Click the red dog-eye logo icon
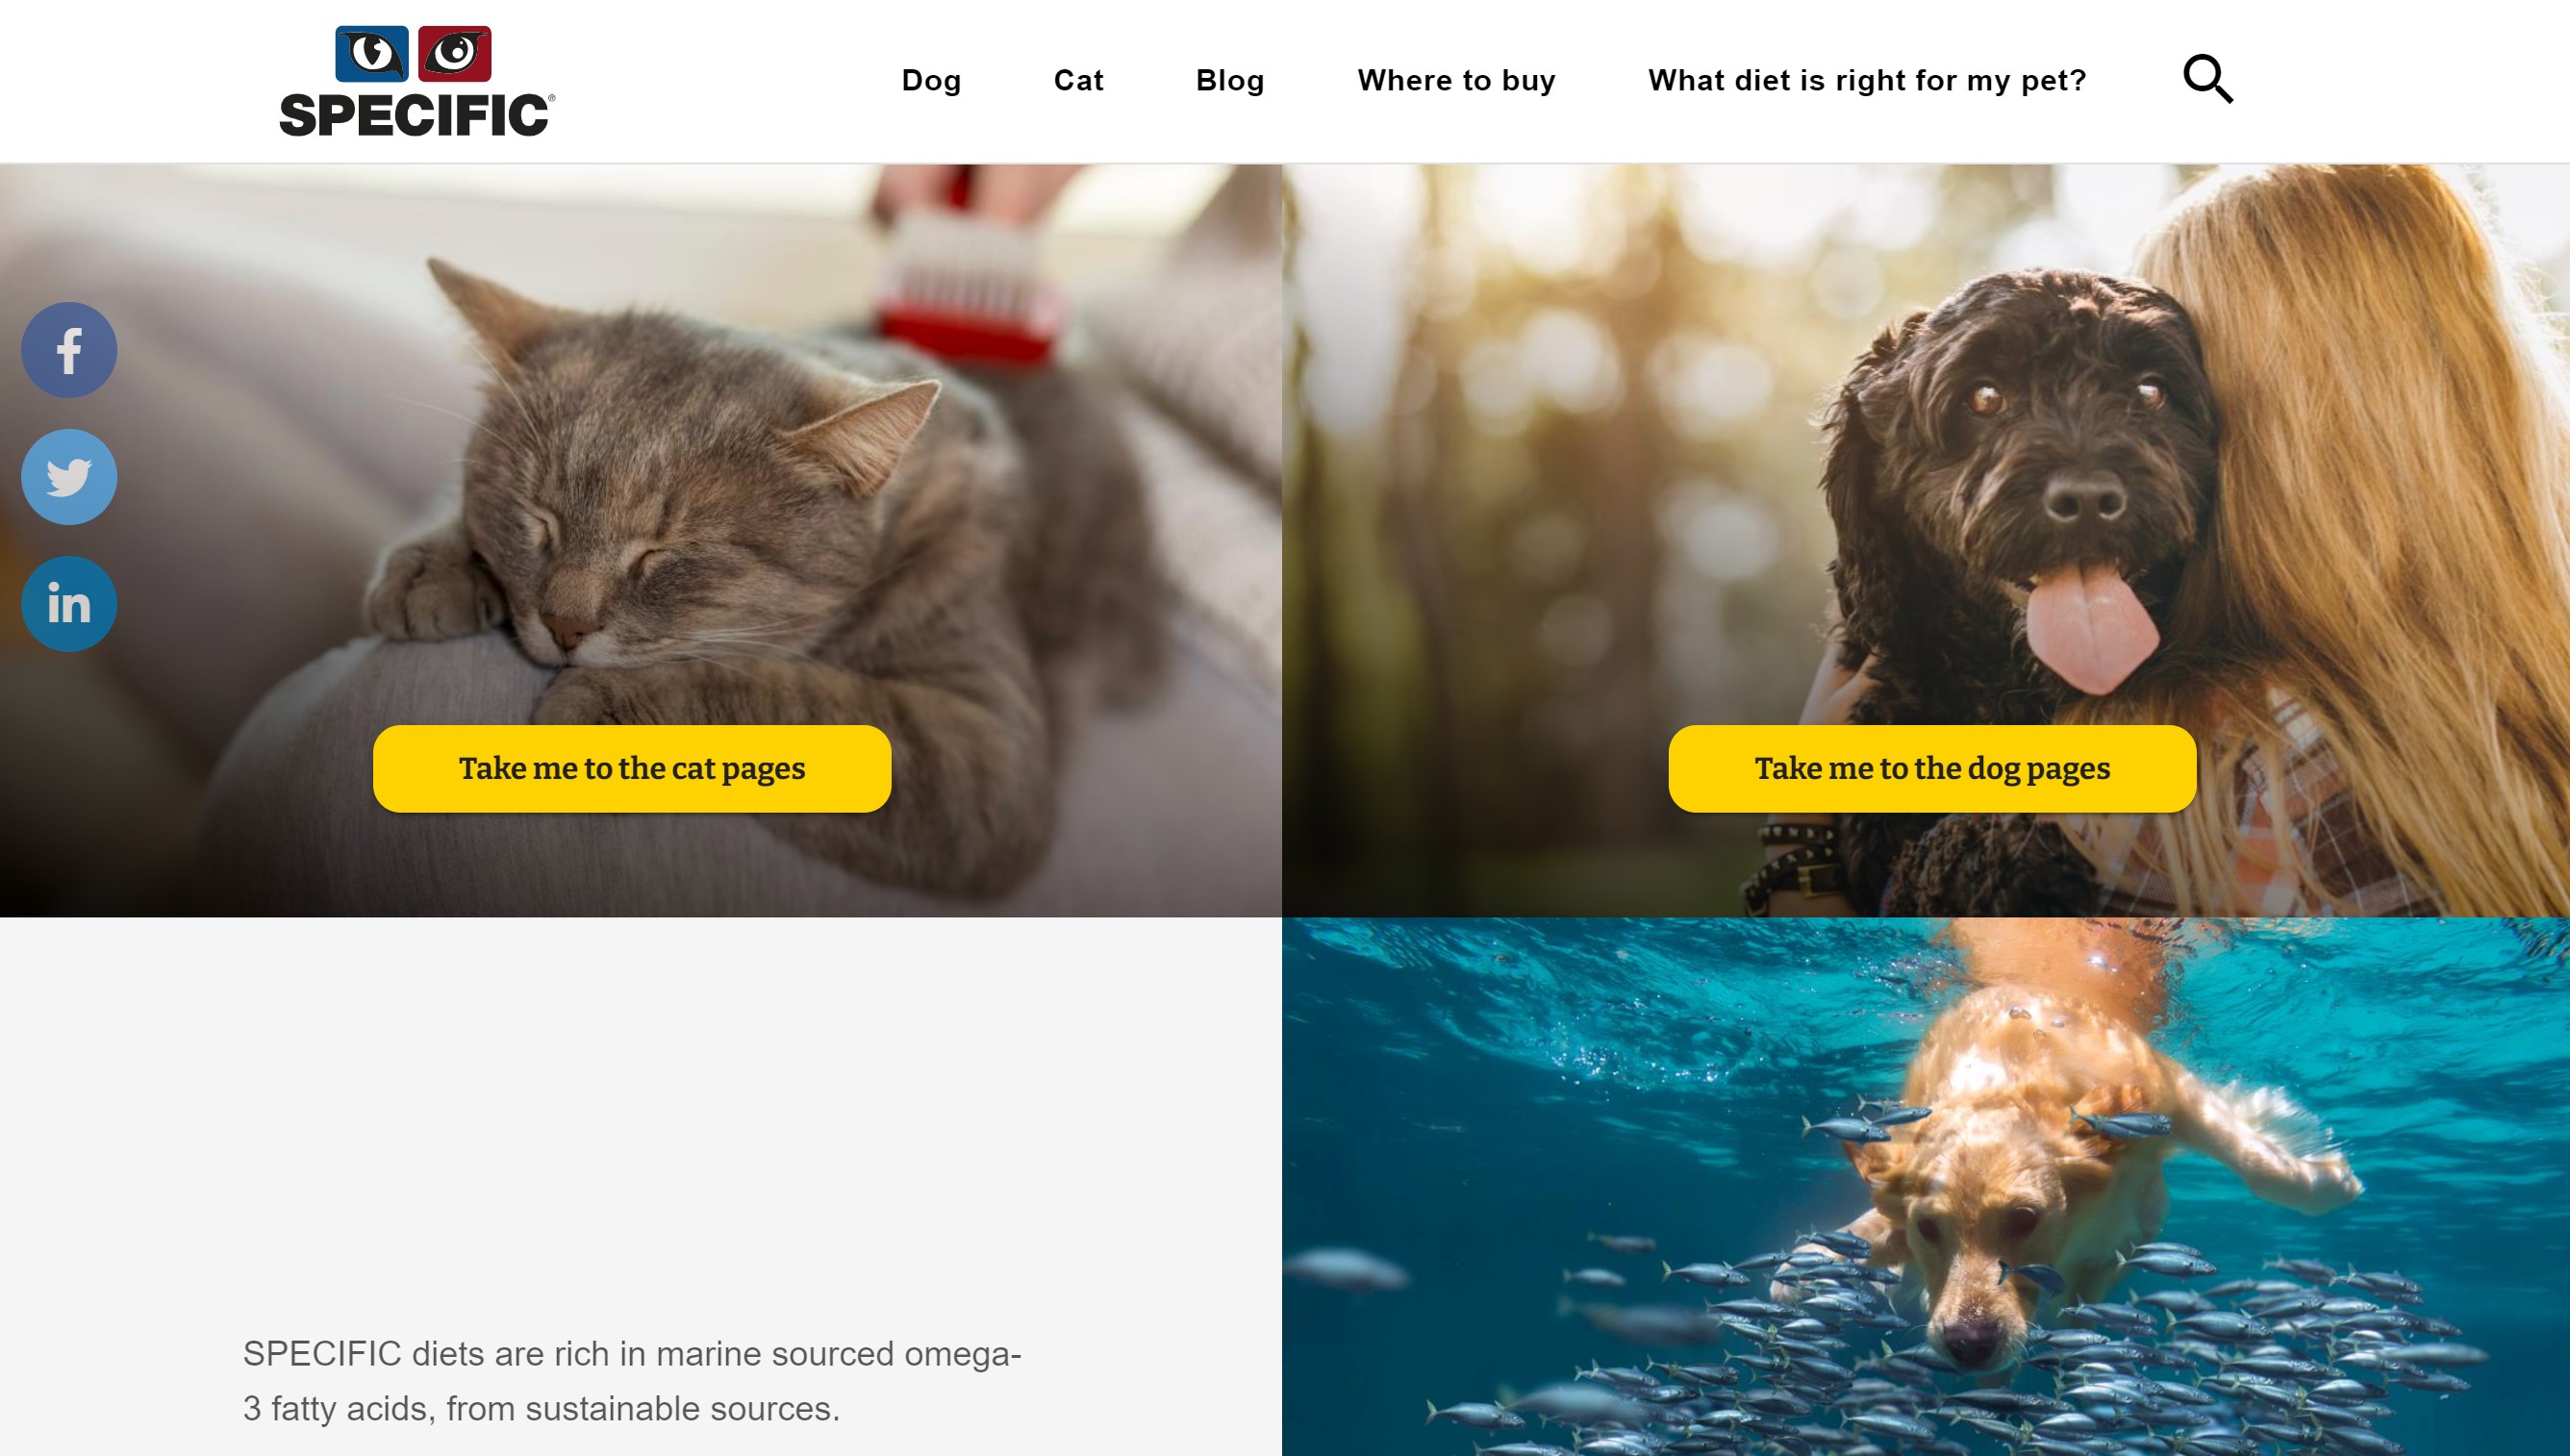Image resolution: width=2570 pixels, height=1456 pixels. tap(455, 53)
